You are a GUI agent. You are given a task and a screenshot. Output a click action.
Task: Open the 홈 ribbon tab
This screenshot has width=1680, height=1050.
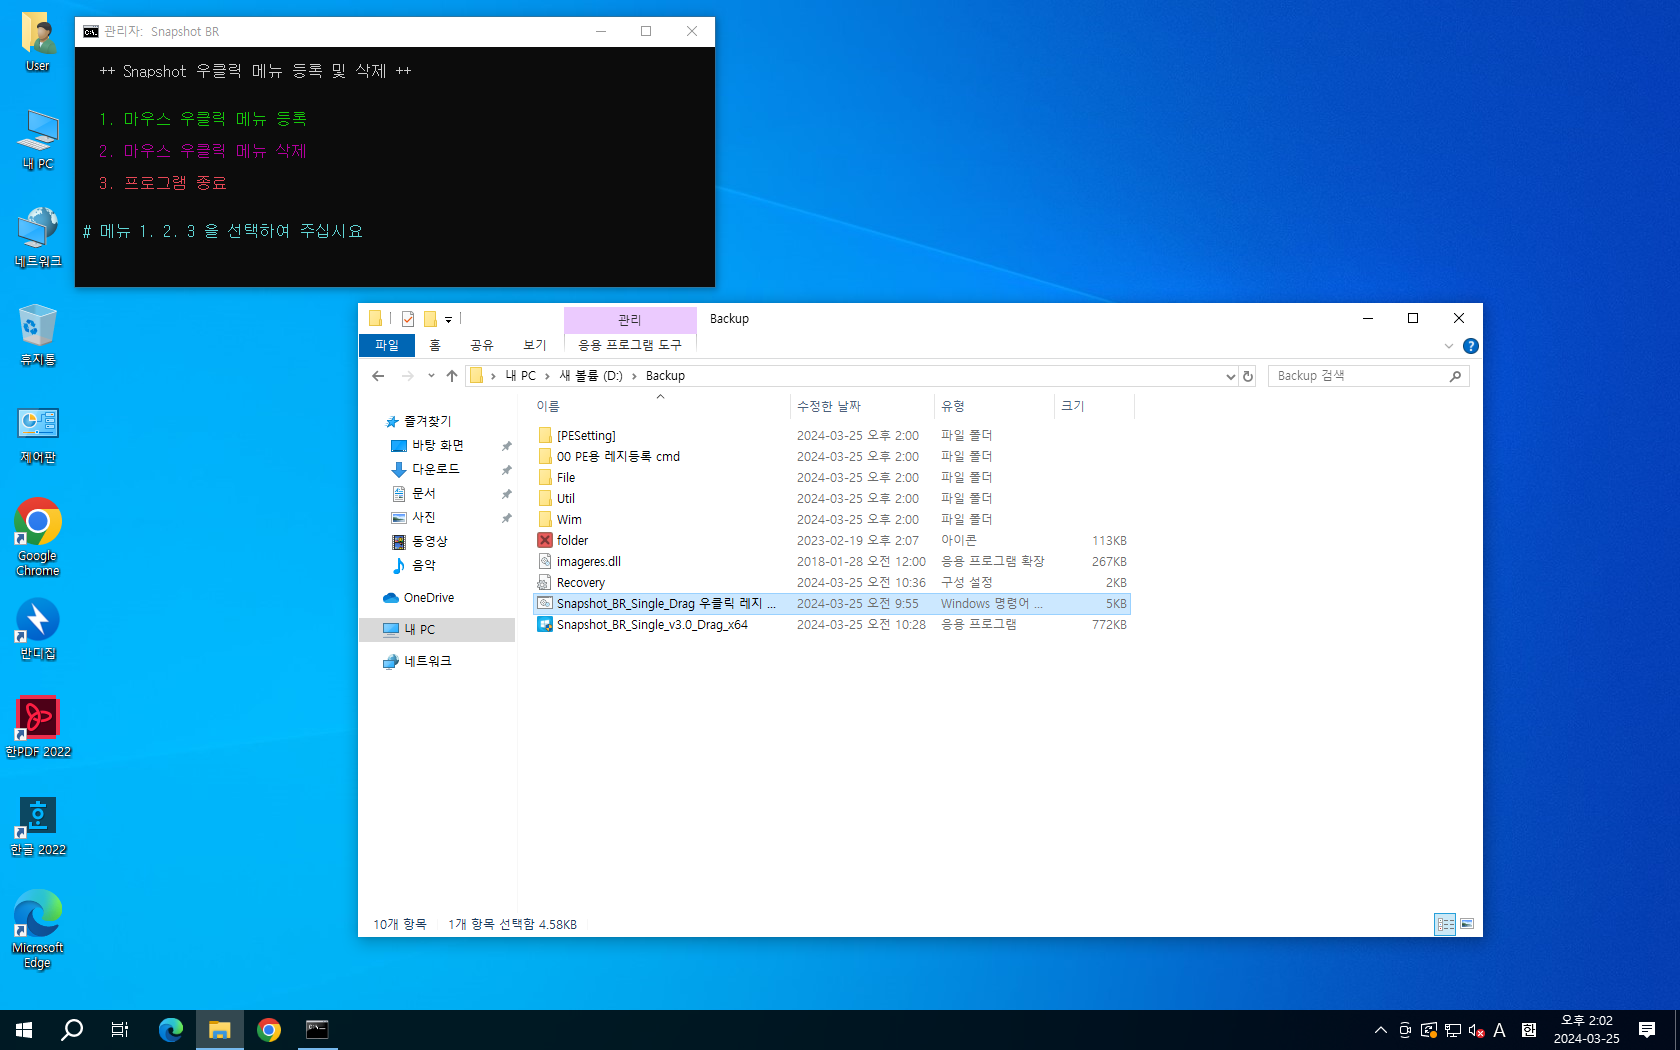point(435,345)
